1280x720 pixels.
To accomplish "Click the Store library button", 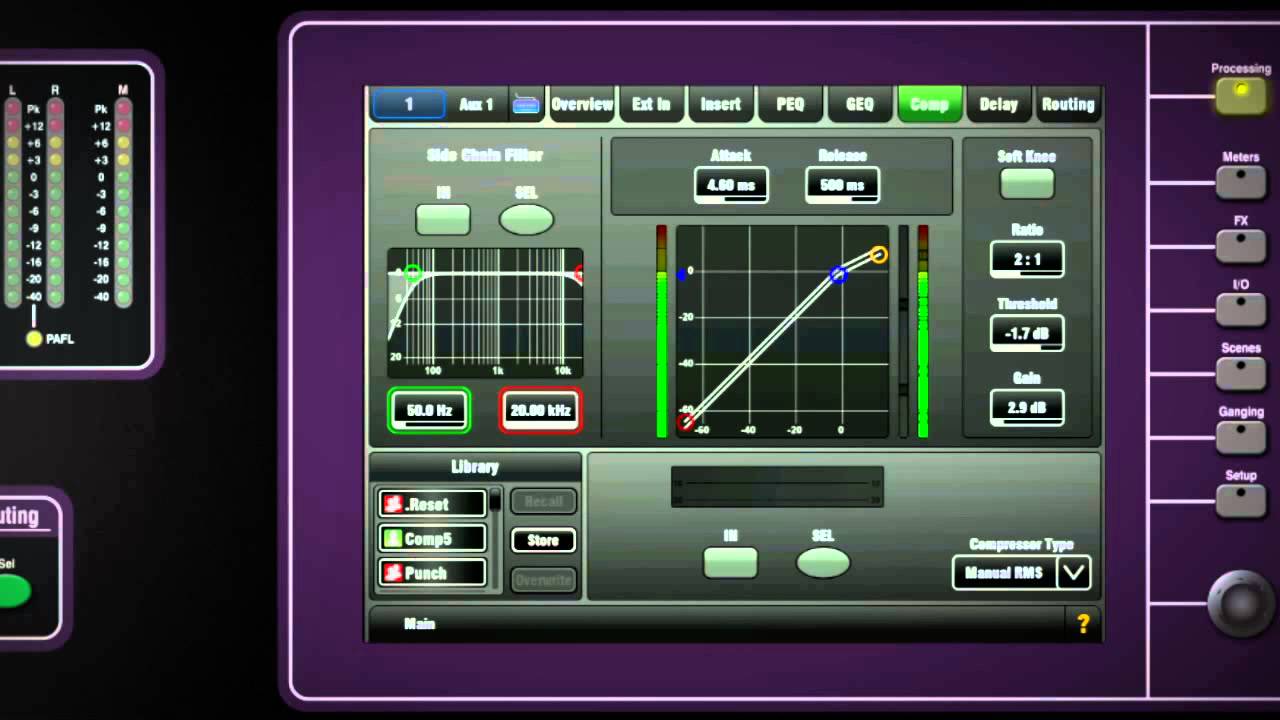I will coord(543,540).
